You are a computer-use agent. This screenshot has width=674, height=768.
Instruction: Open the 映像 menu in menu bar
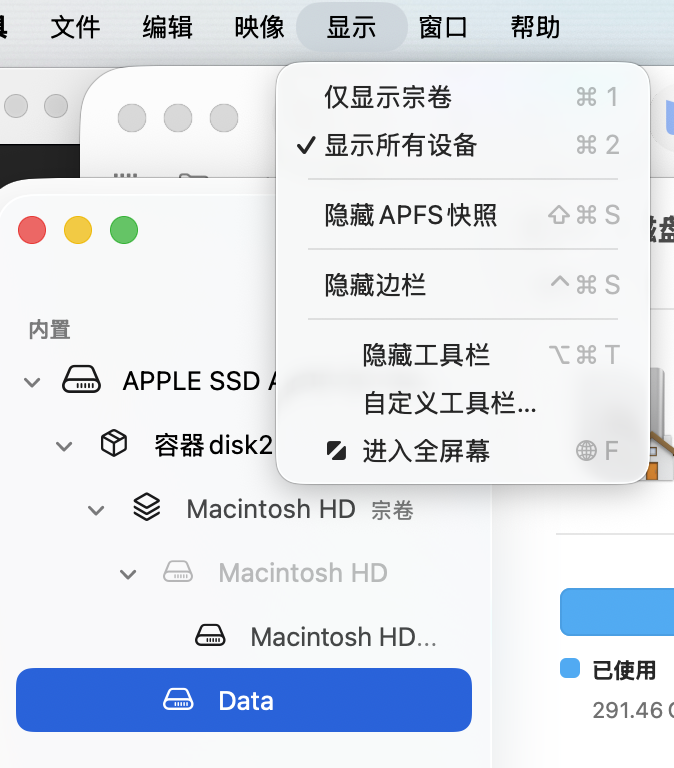click(x=259, y=27)
